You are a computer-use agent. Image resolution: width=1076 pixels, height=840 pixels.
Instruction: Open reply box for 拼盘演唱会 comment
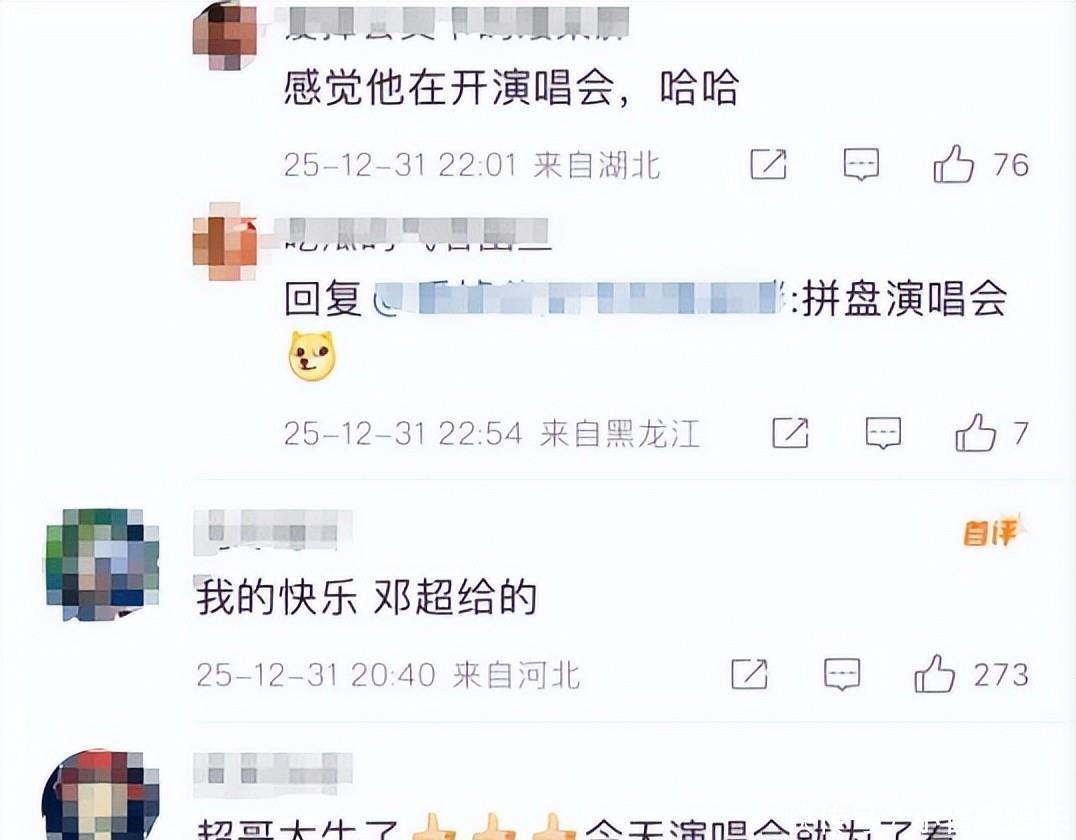click(x=882, y=433)
